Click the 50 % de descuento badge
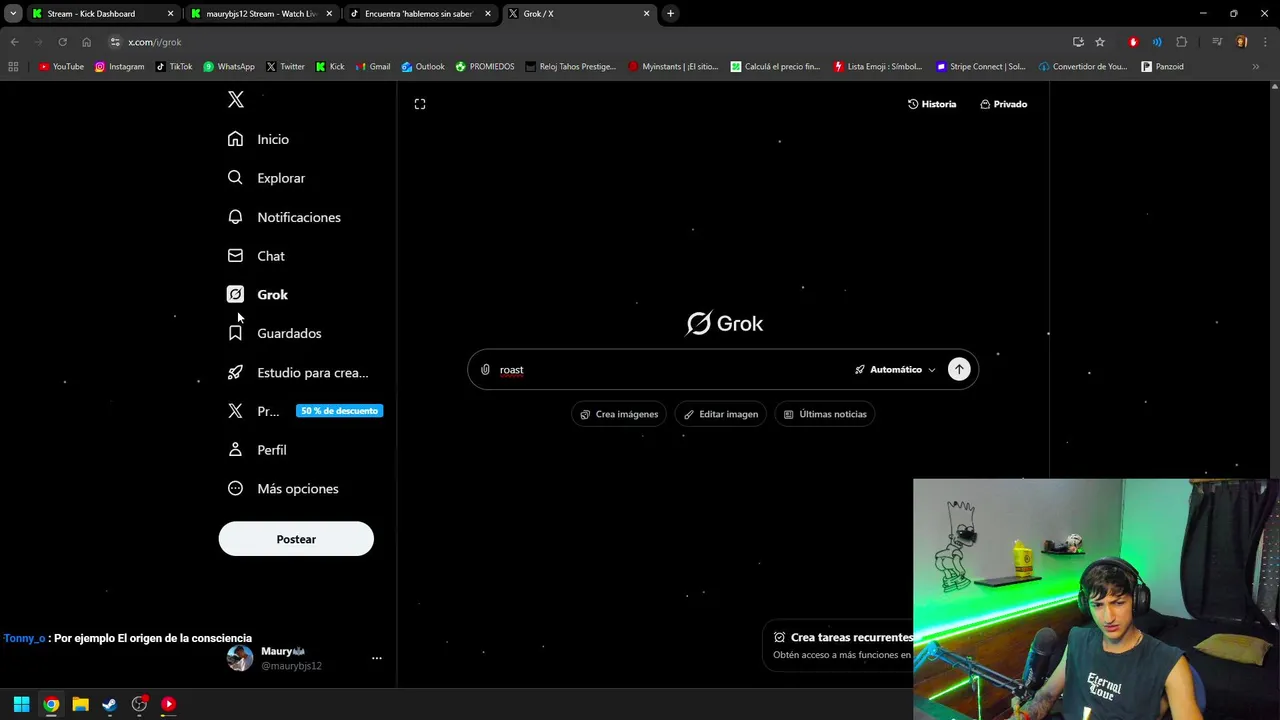The image size is (1280, 720). coord(339,411)
